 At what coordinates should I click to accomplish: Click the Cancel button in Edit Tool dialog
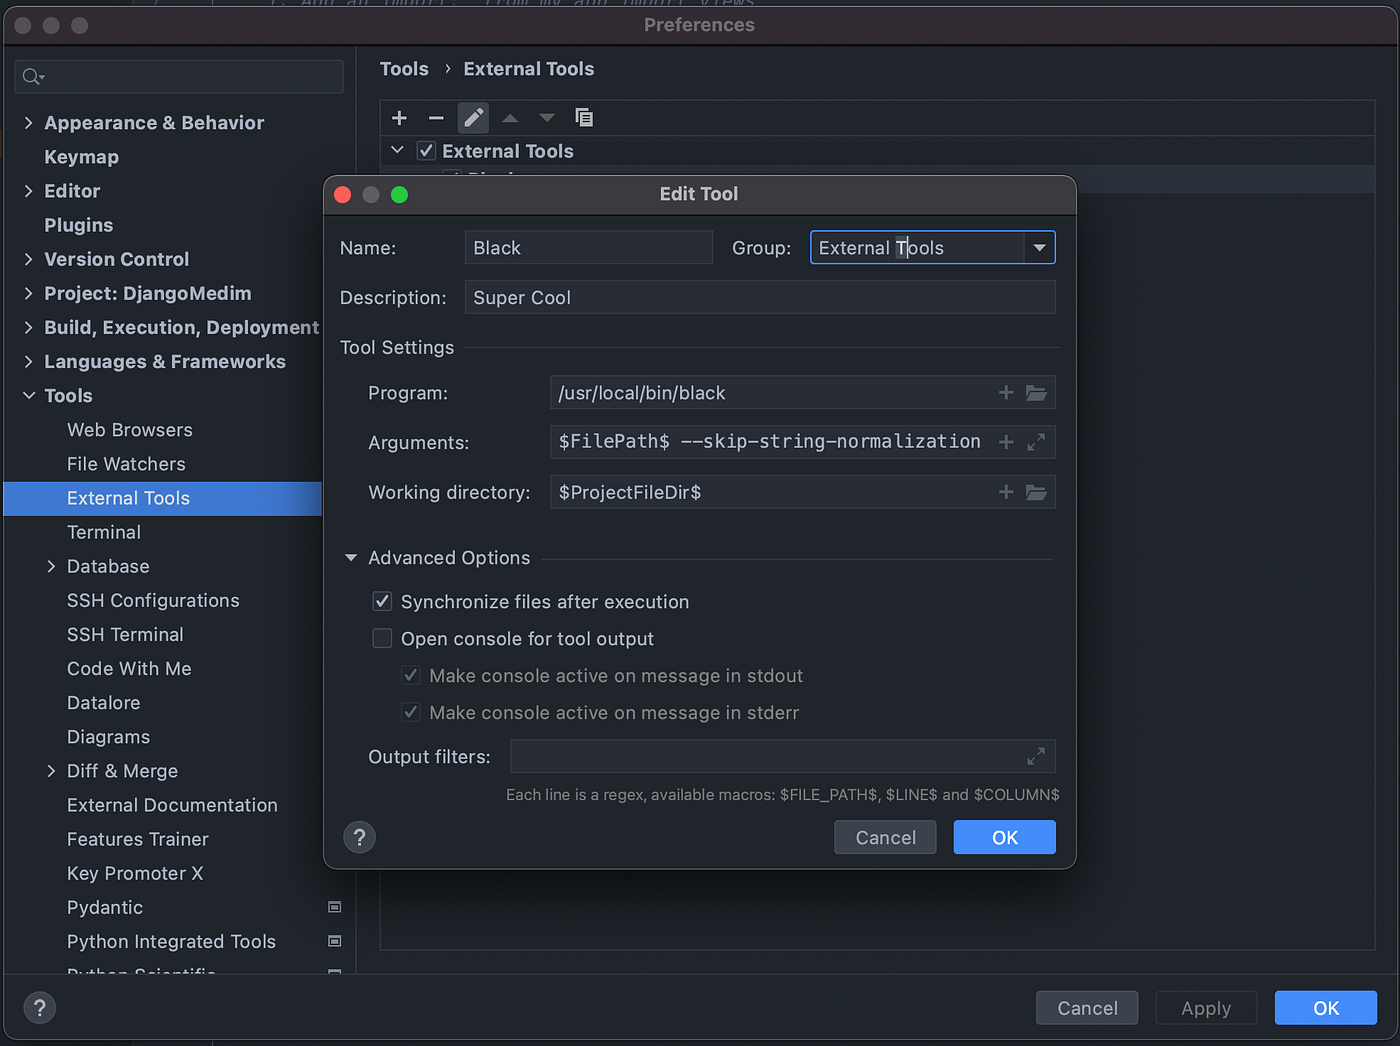click(x=885, y=837)
